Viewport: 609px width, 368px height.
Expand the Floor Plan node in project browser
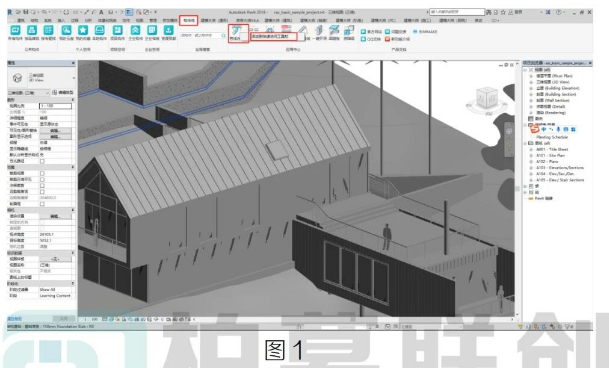coord(531,76)
